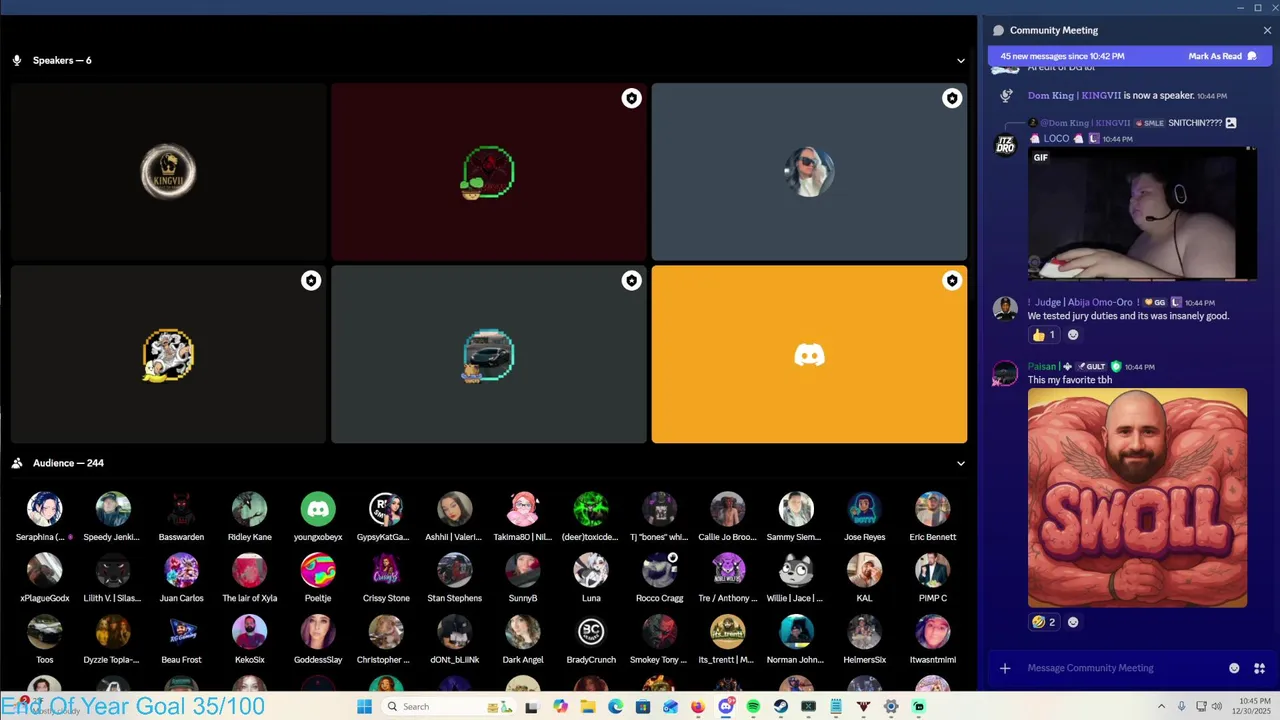Toggle the thumbs up reaction with count 1
Image resolution: width=1280 pixels, height=720 pixels.
[x=1044, y=335]
